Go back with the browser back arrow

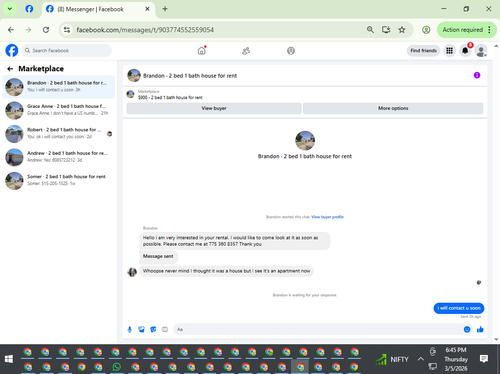(11, 30)
